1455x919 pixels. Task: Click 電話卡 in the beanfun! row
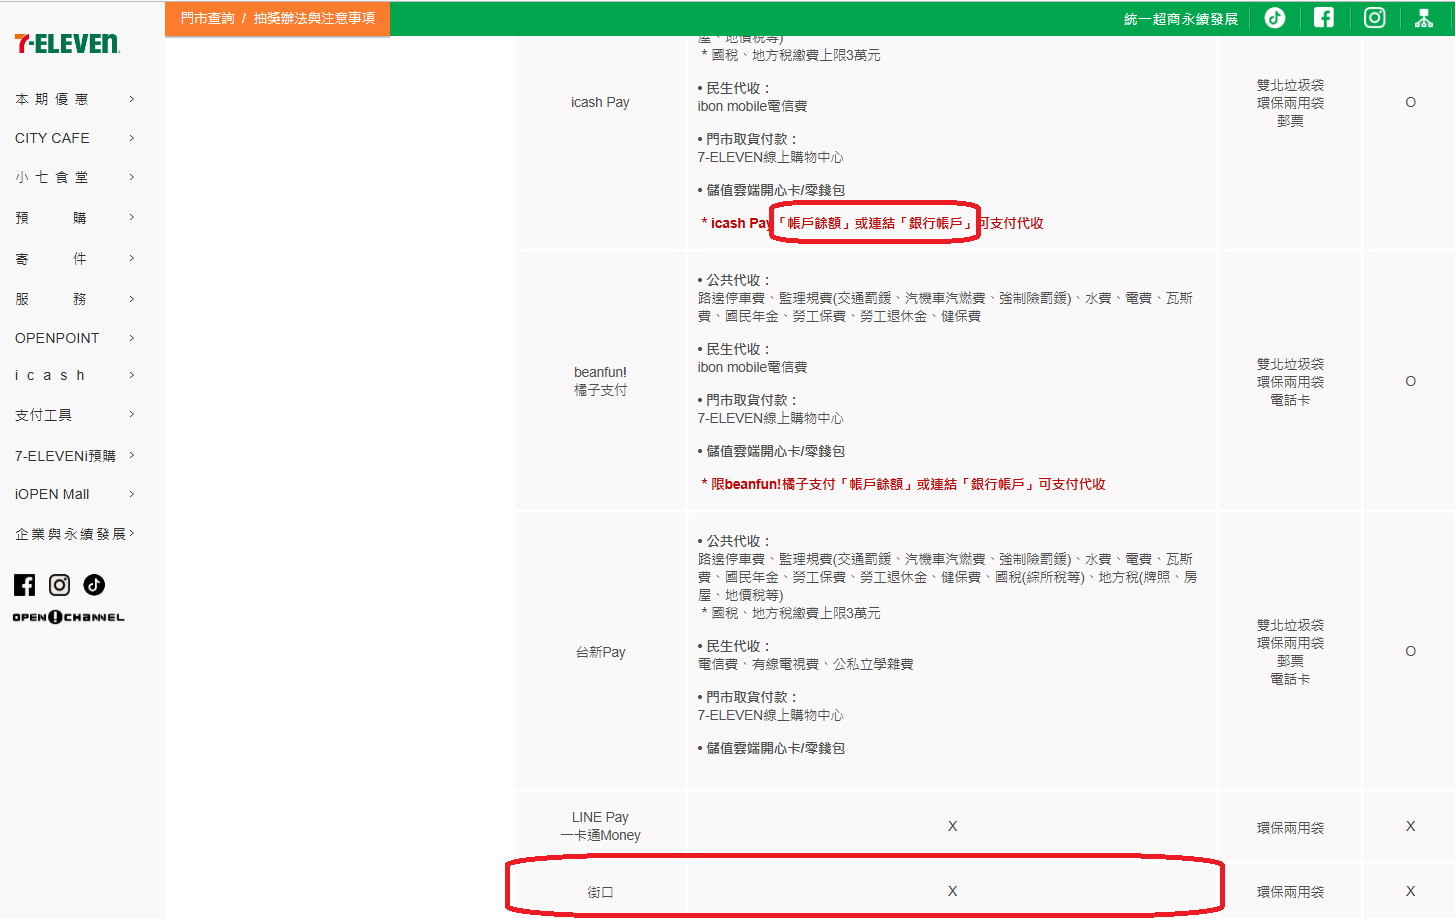[1290, 400]
